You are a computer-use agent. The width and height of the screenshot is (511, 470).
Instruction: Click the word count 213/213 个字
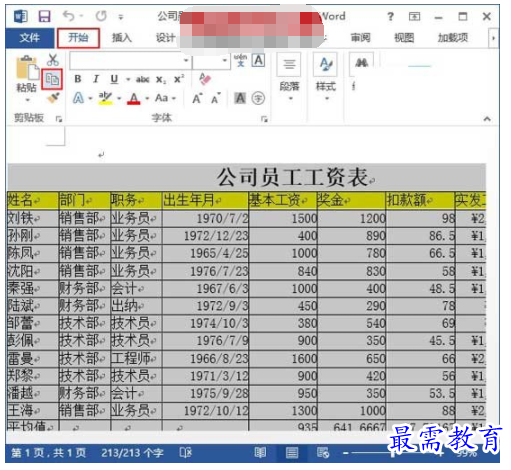(132, 453)
